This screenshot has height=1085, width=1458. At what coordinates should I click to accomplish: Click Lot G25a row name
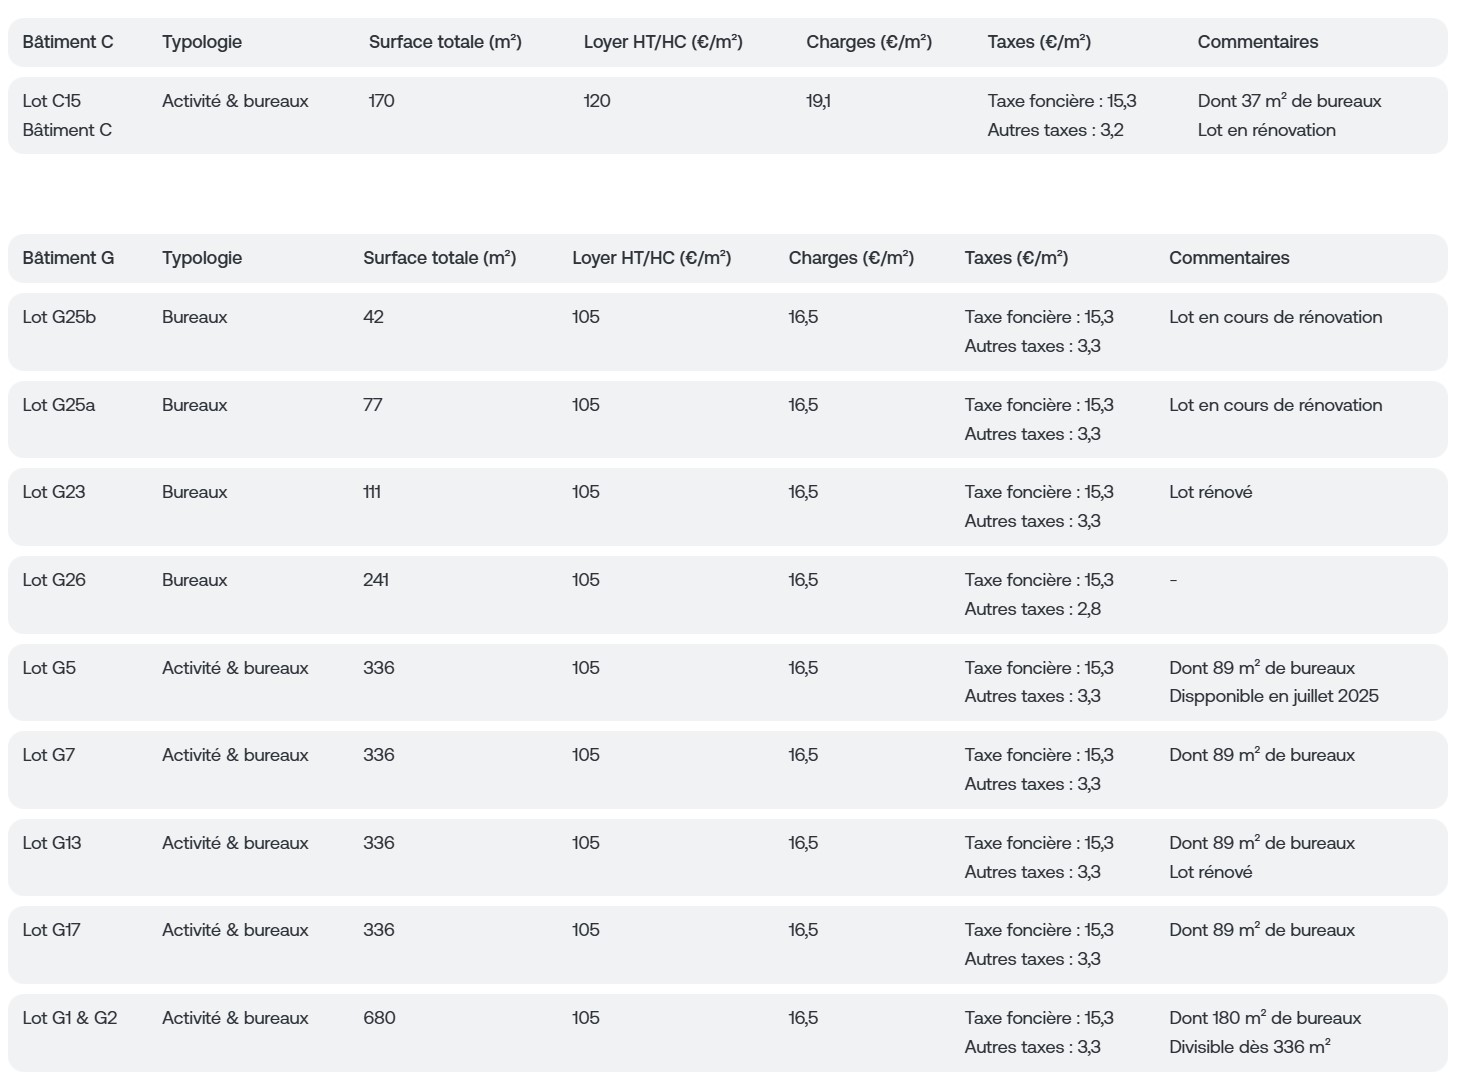point(59,405)
